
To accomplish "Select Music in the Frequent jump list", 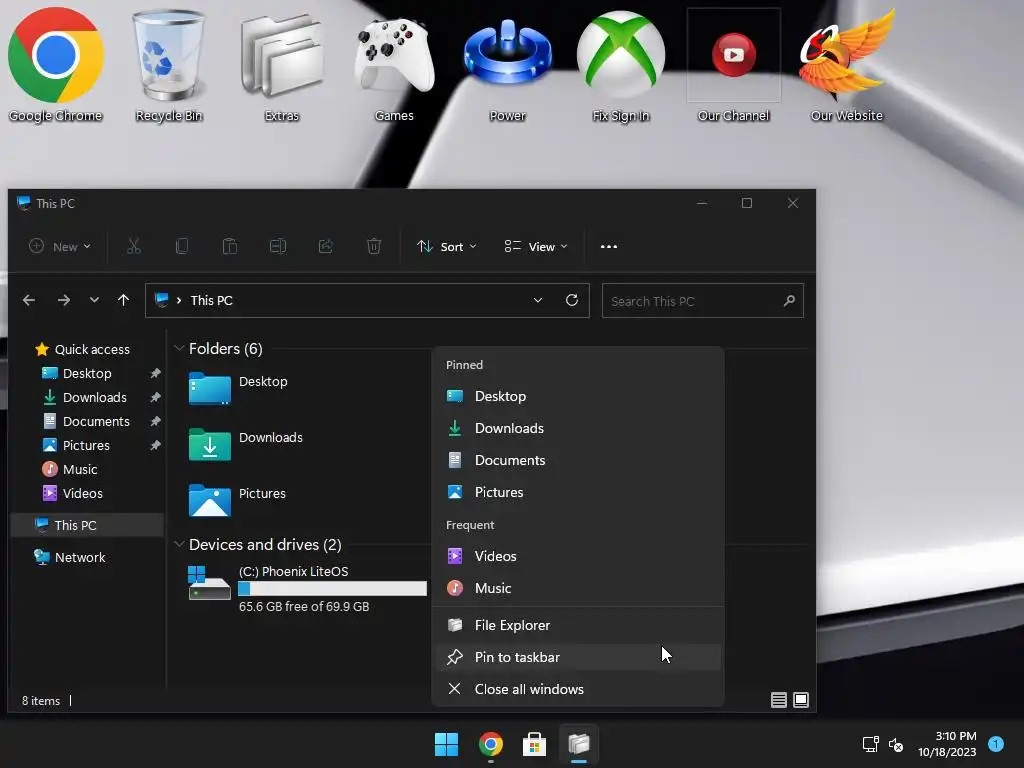I will 578,588.
